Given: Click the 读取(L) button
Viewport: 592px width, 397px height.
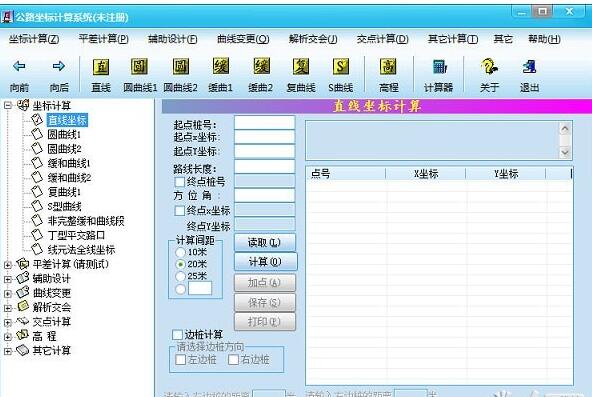Looking at the screenshot, I should click(265, 242).
